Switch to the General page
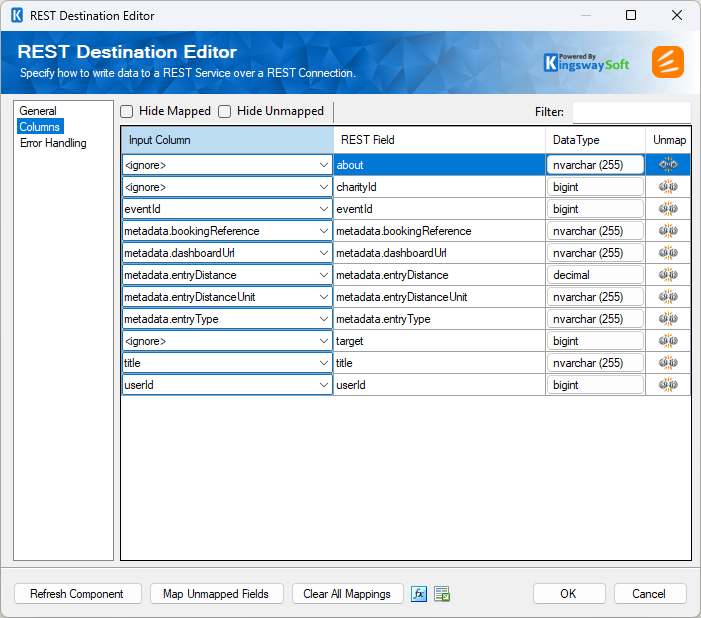Image resolution: width=701 pixels, height=618 pixels. tap(38, 110)
